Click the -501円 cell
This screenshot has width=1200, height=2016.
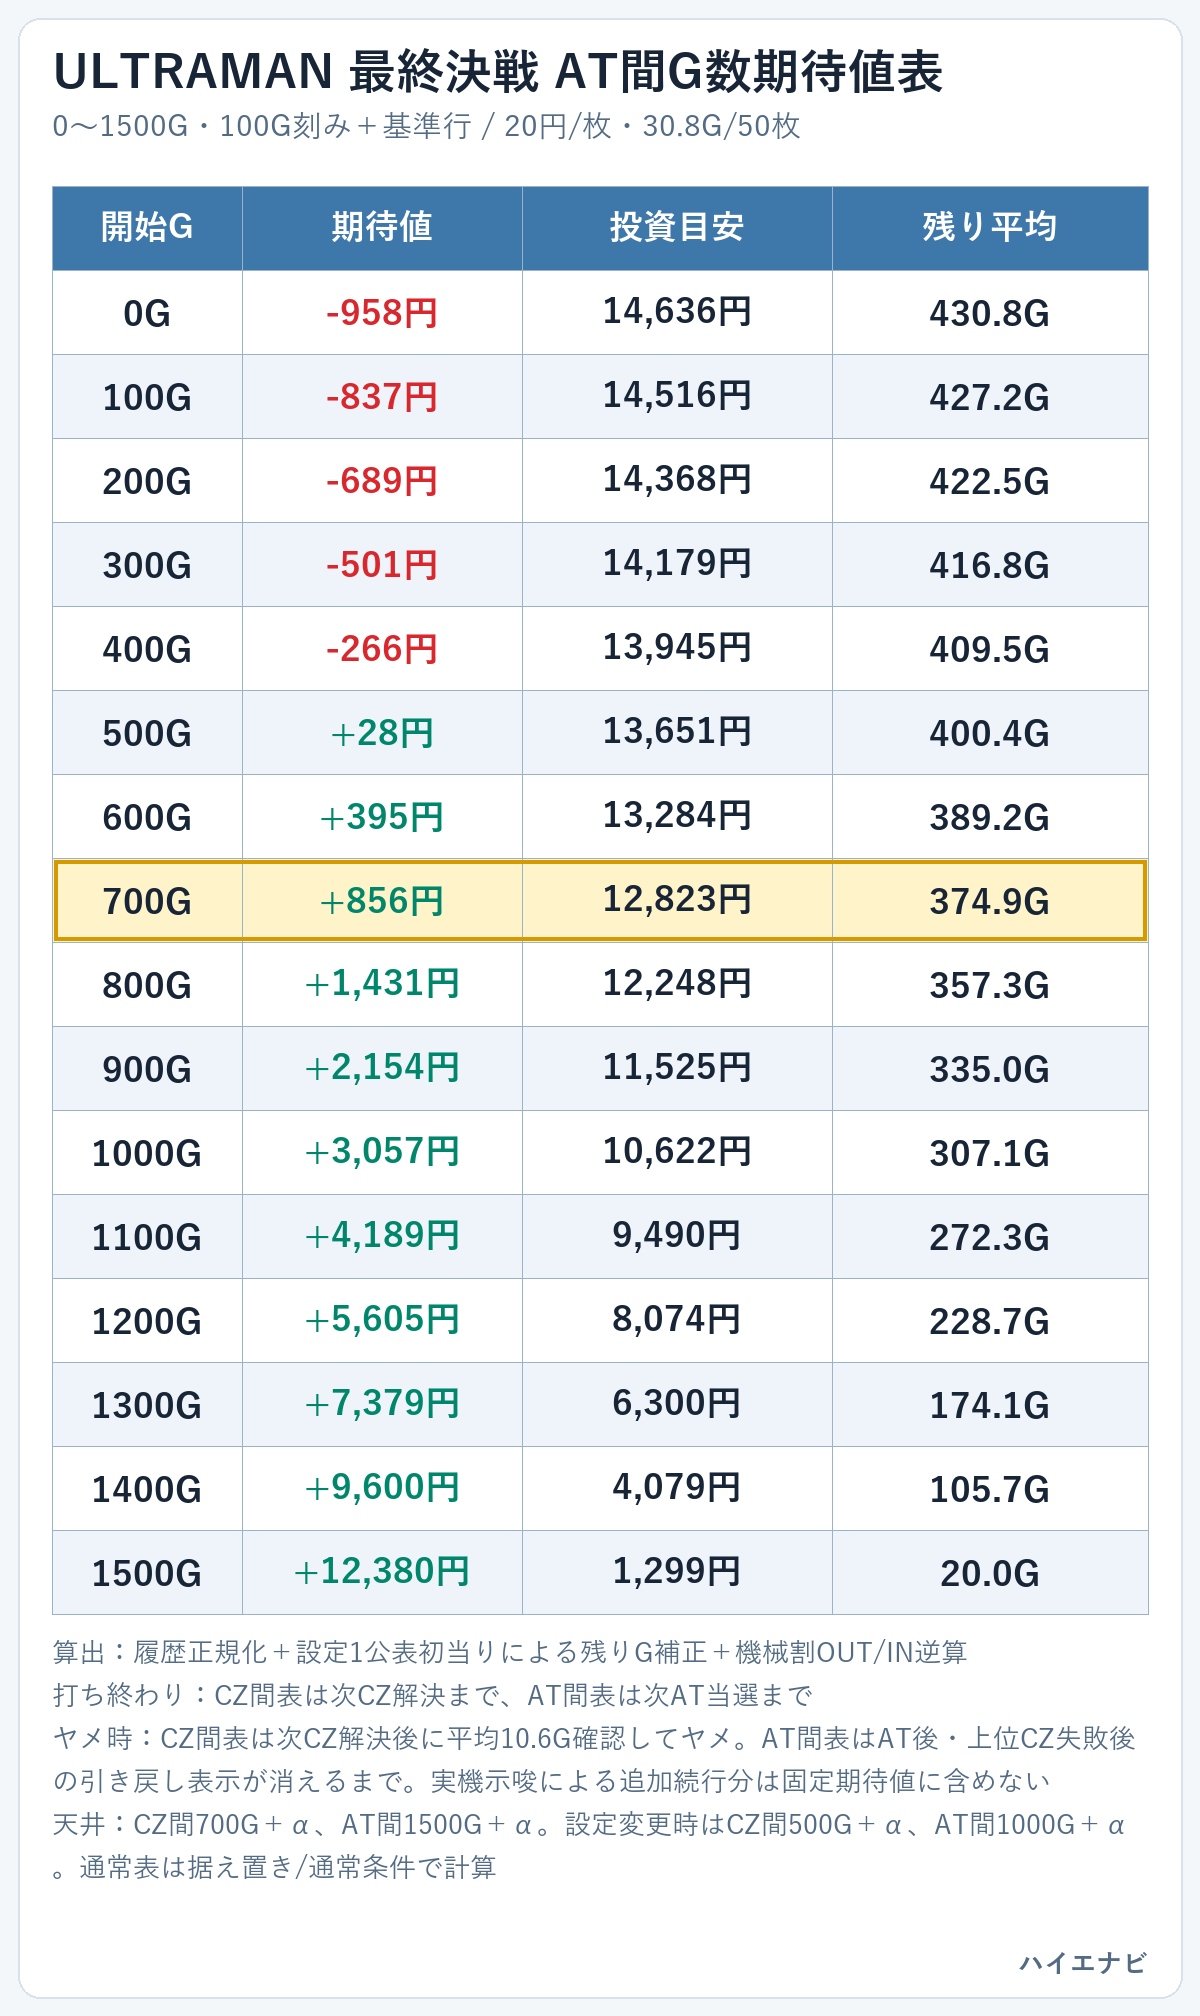382,565
